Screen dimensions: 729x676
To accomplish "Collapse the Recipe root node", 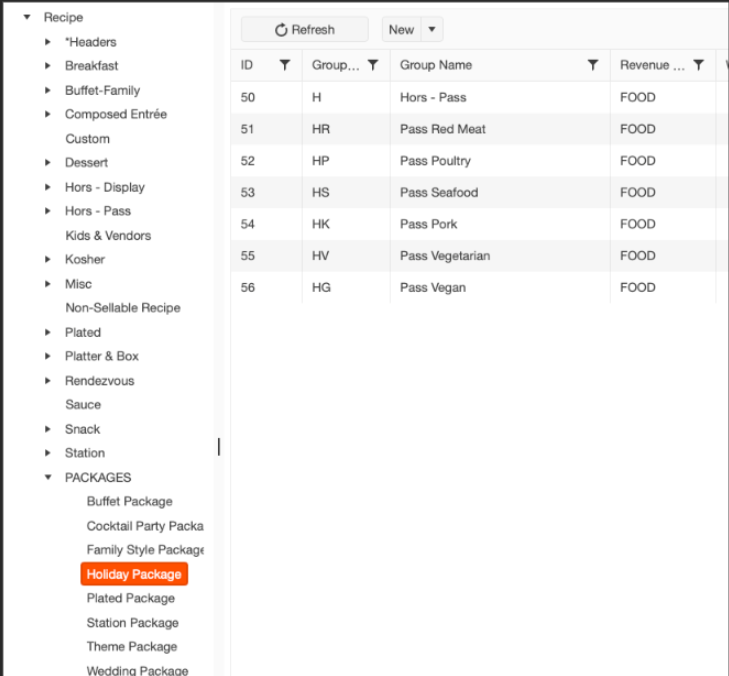I will tap(27, 17).
